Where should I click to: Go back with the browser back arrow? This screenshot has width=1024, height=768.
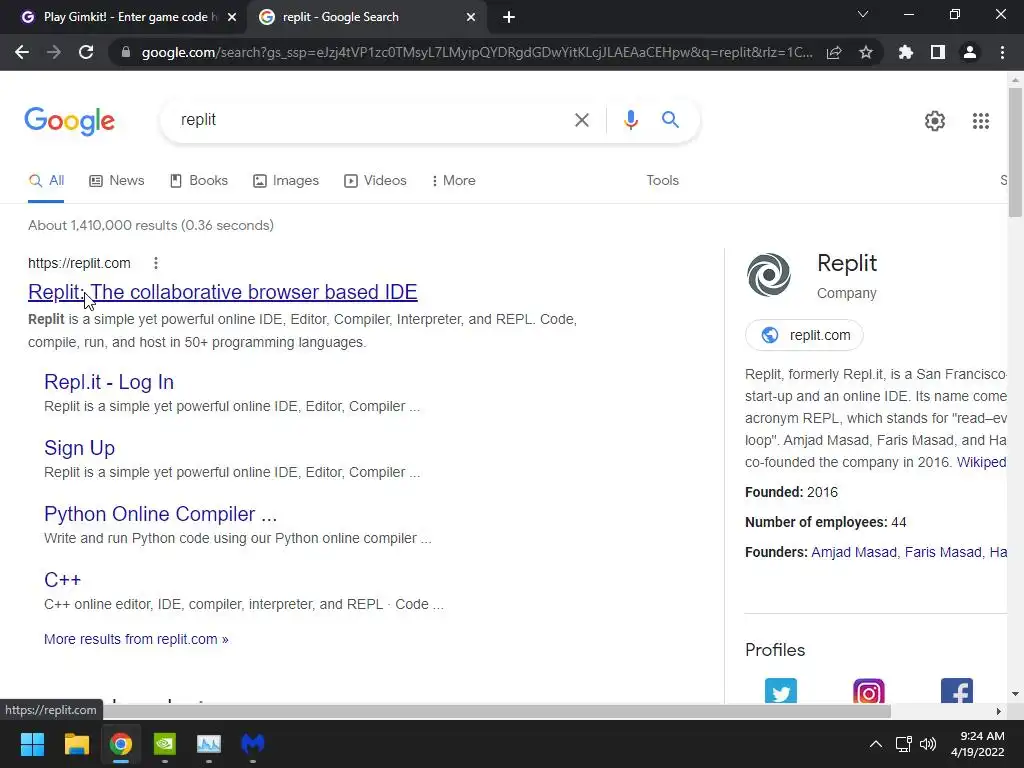[x=22, y=52]
